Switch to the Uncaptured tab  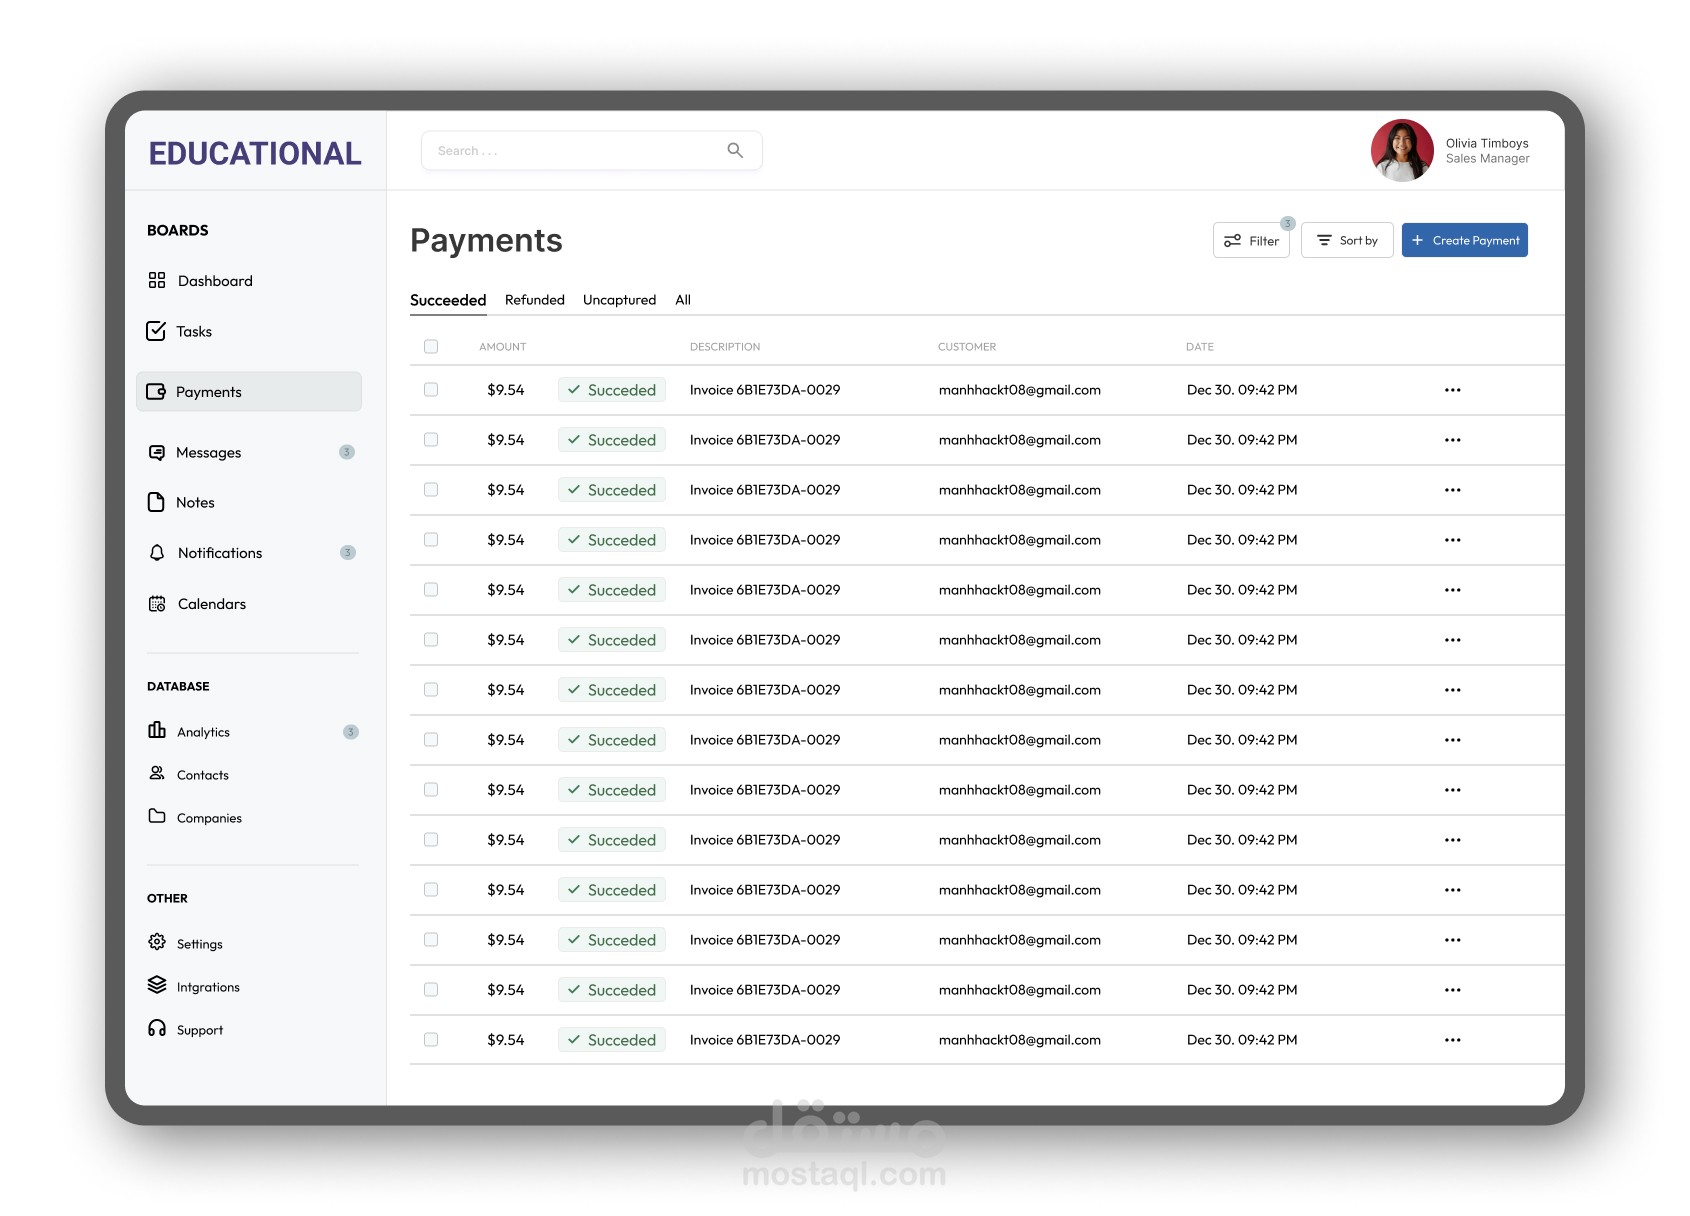(620, 300)
